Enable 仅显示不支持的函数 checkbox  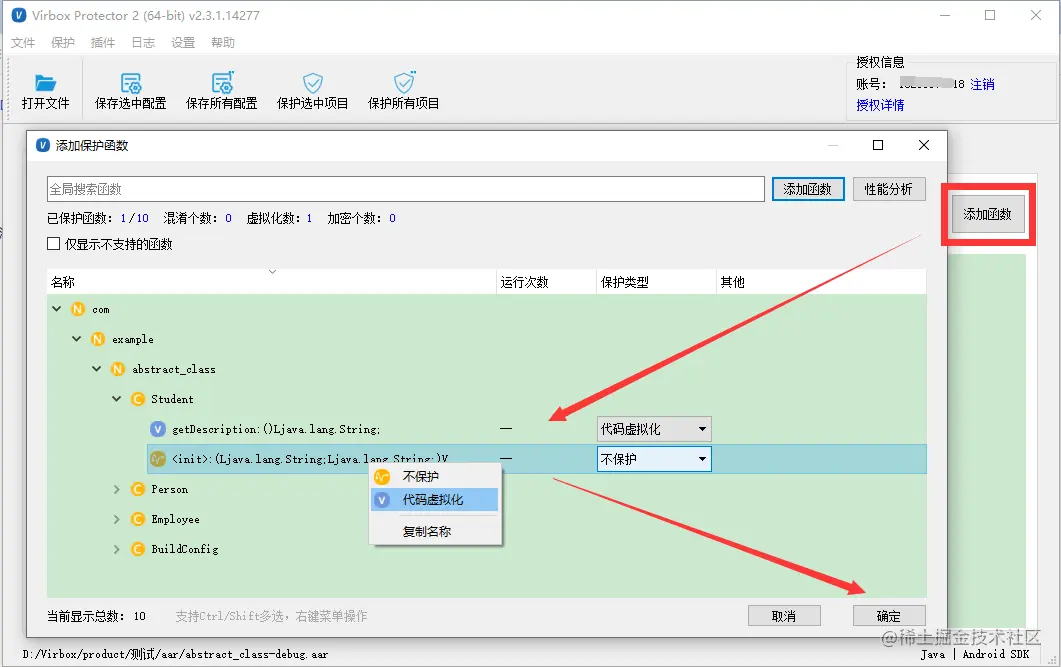click(53, 244)
